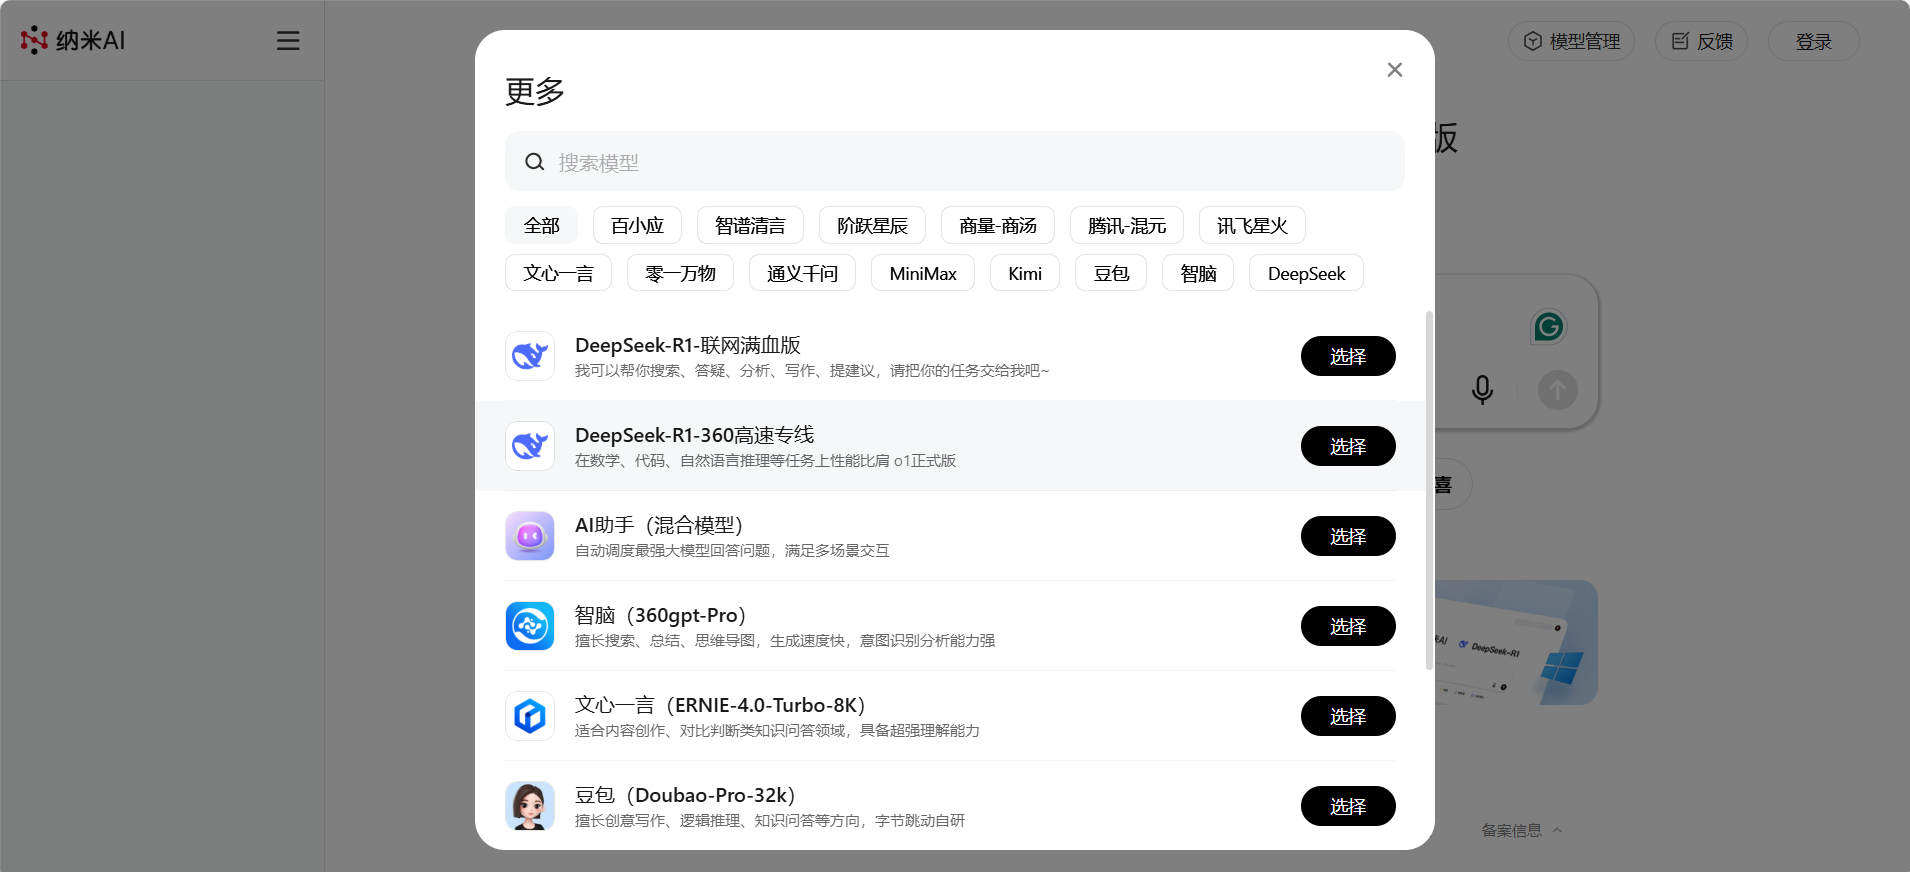Filter models by 讯飞星火
Viewport: 1910px width, 872px height.
[1252, 225]
